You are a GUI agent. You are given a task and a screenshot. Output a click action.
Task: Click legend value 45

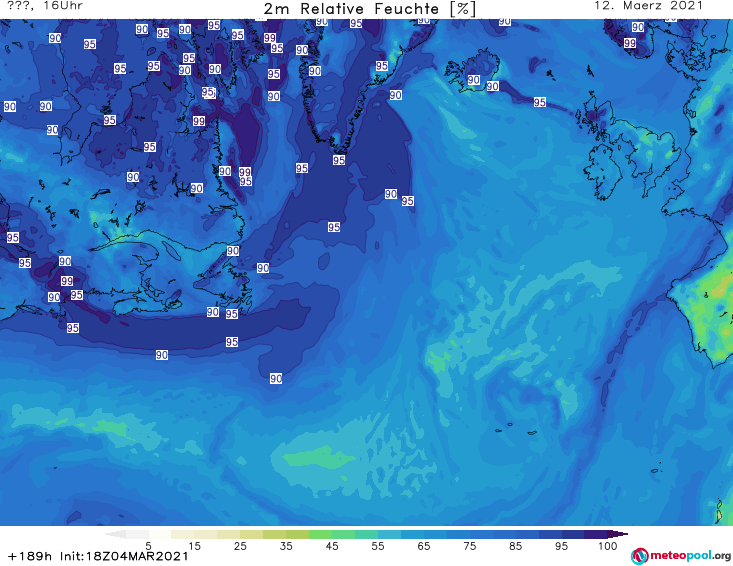click(x=332, y=546)
